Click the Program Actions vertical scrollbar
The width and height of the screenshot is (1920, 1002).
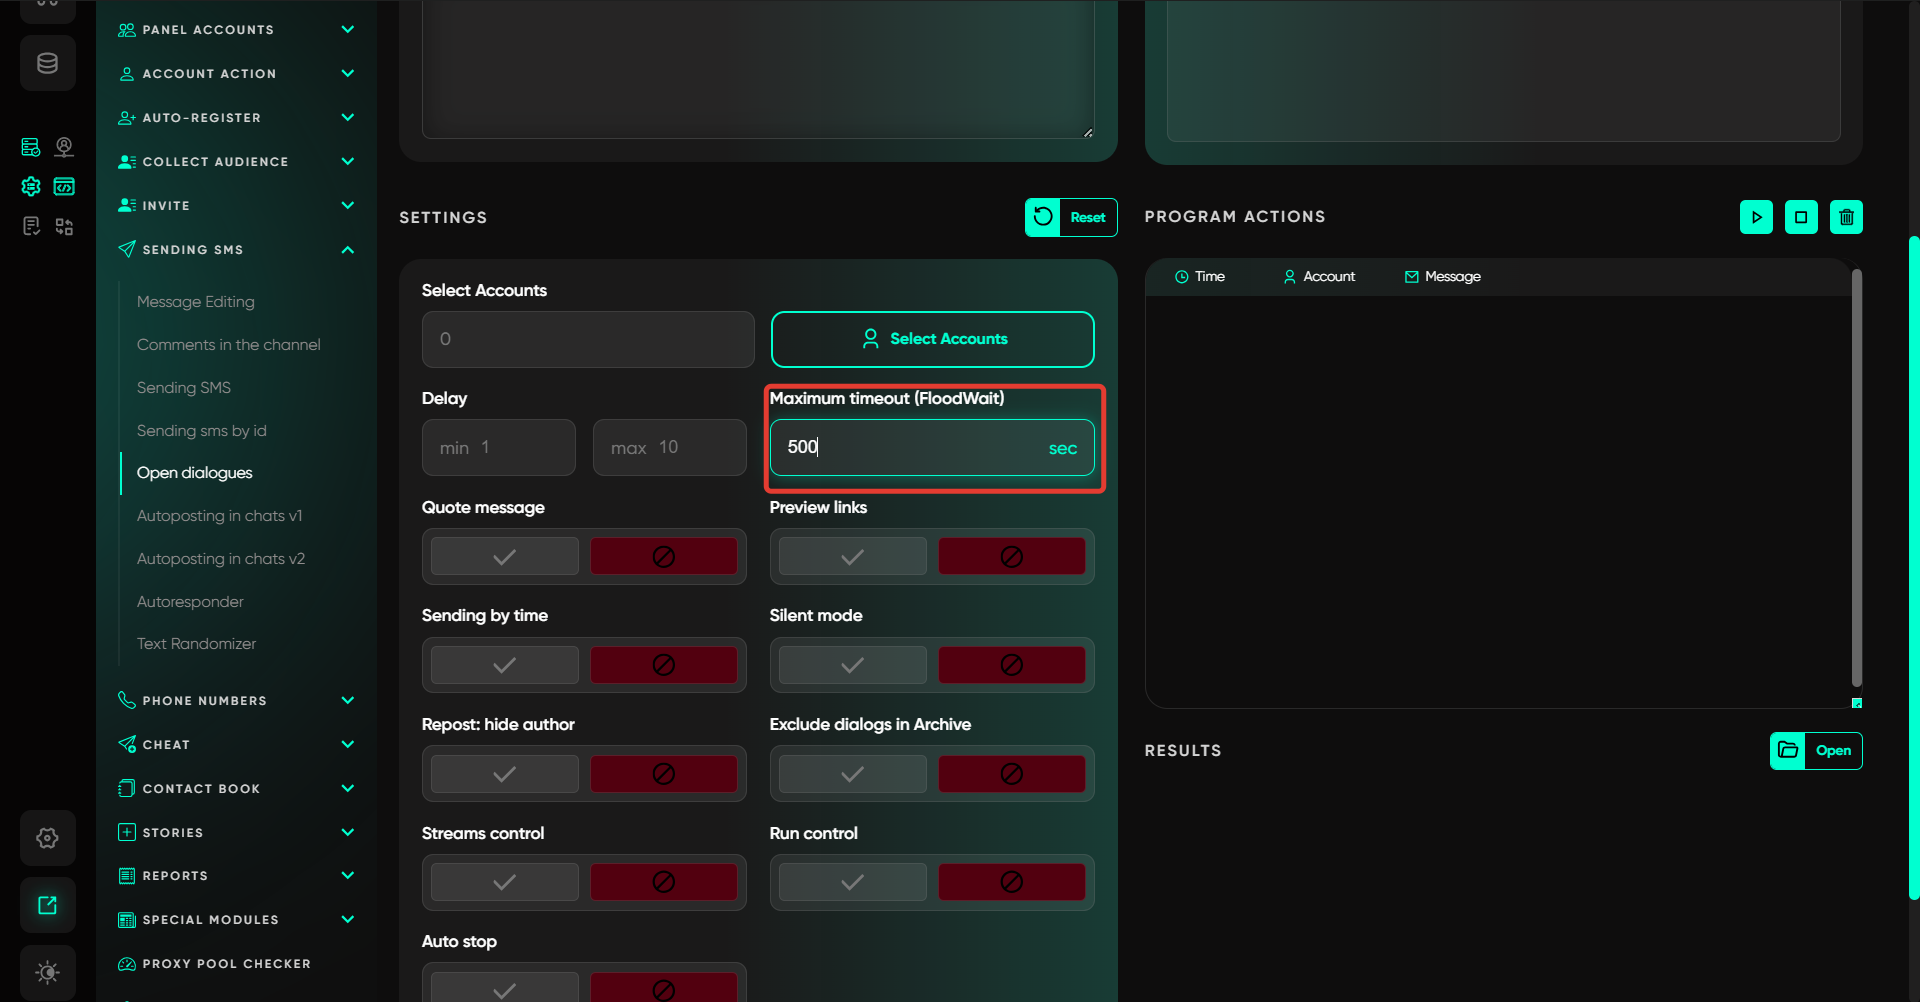(x=1856, y=480)
